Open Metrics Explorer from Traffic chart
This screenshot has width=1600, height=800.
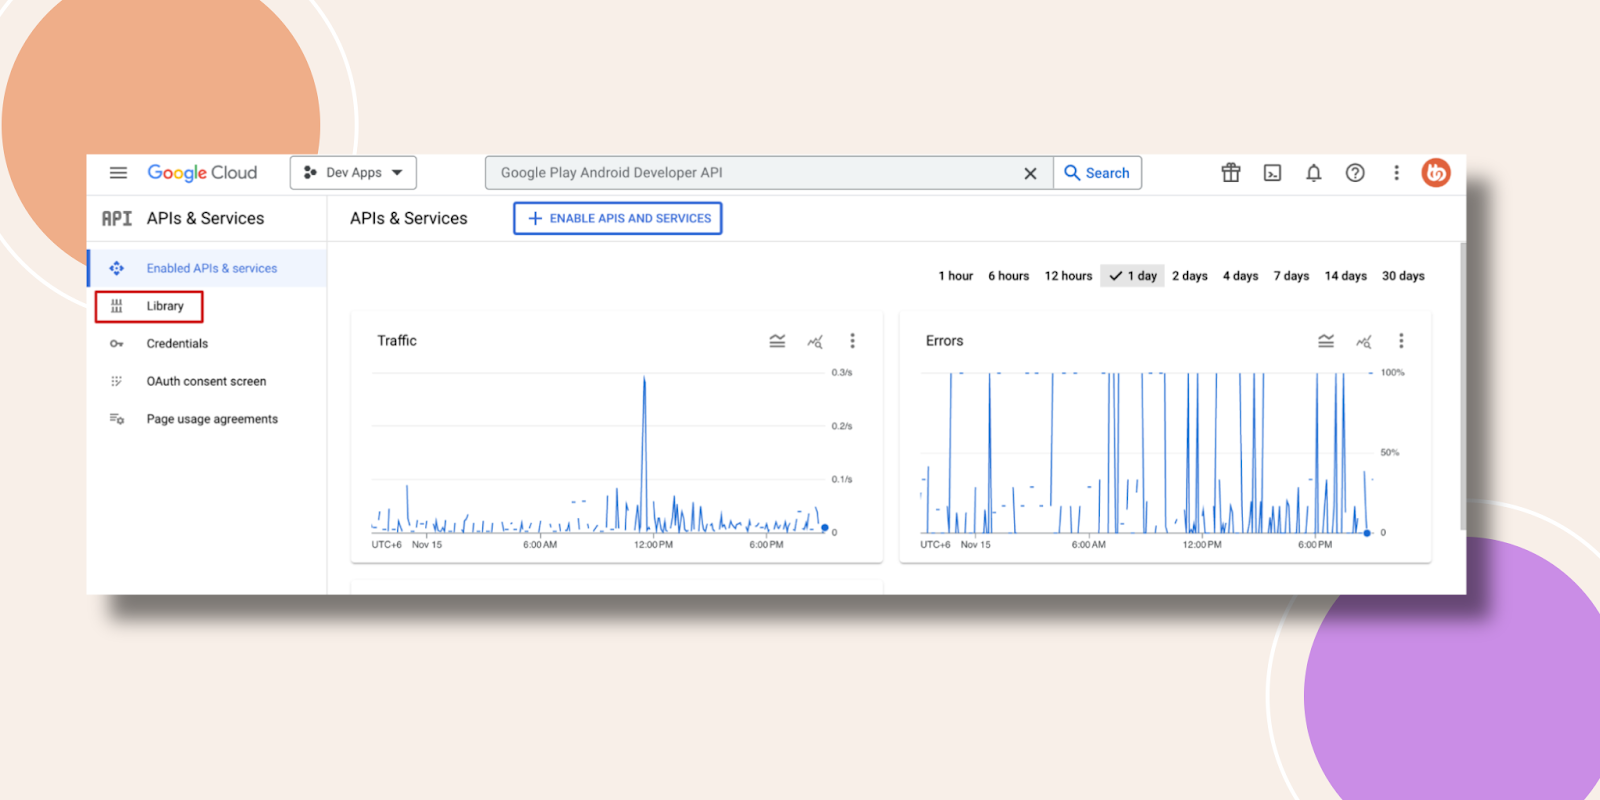click(x=815, y=341)
